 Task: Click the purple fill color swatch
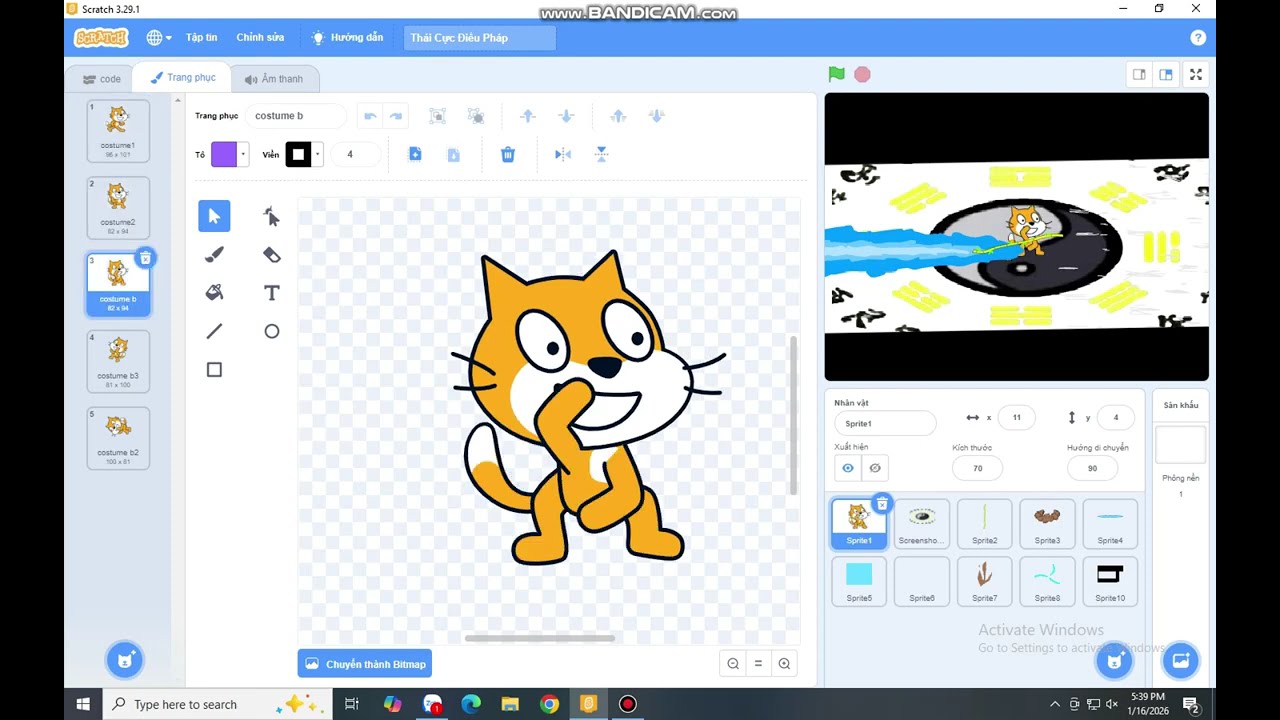click(224, 154)
